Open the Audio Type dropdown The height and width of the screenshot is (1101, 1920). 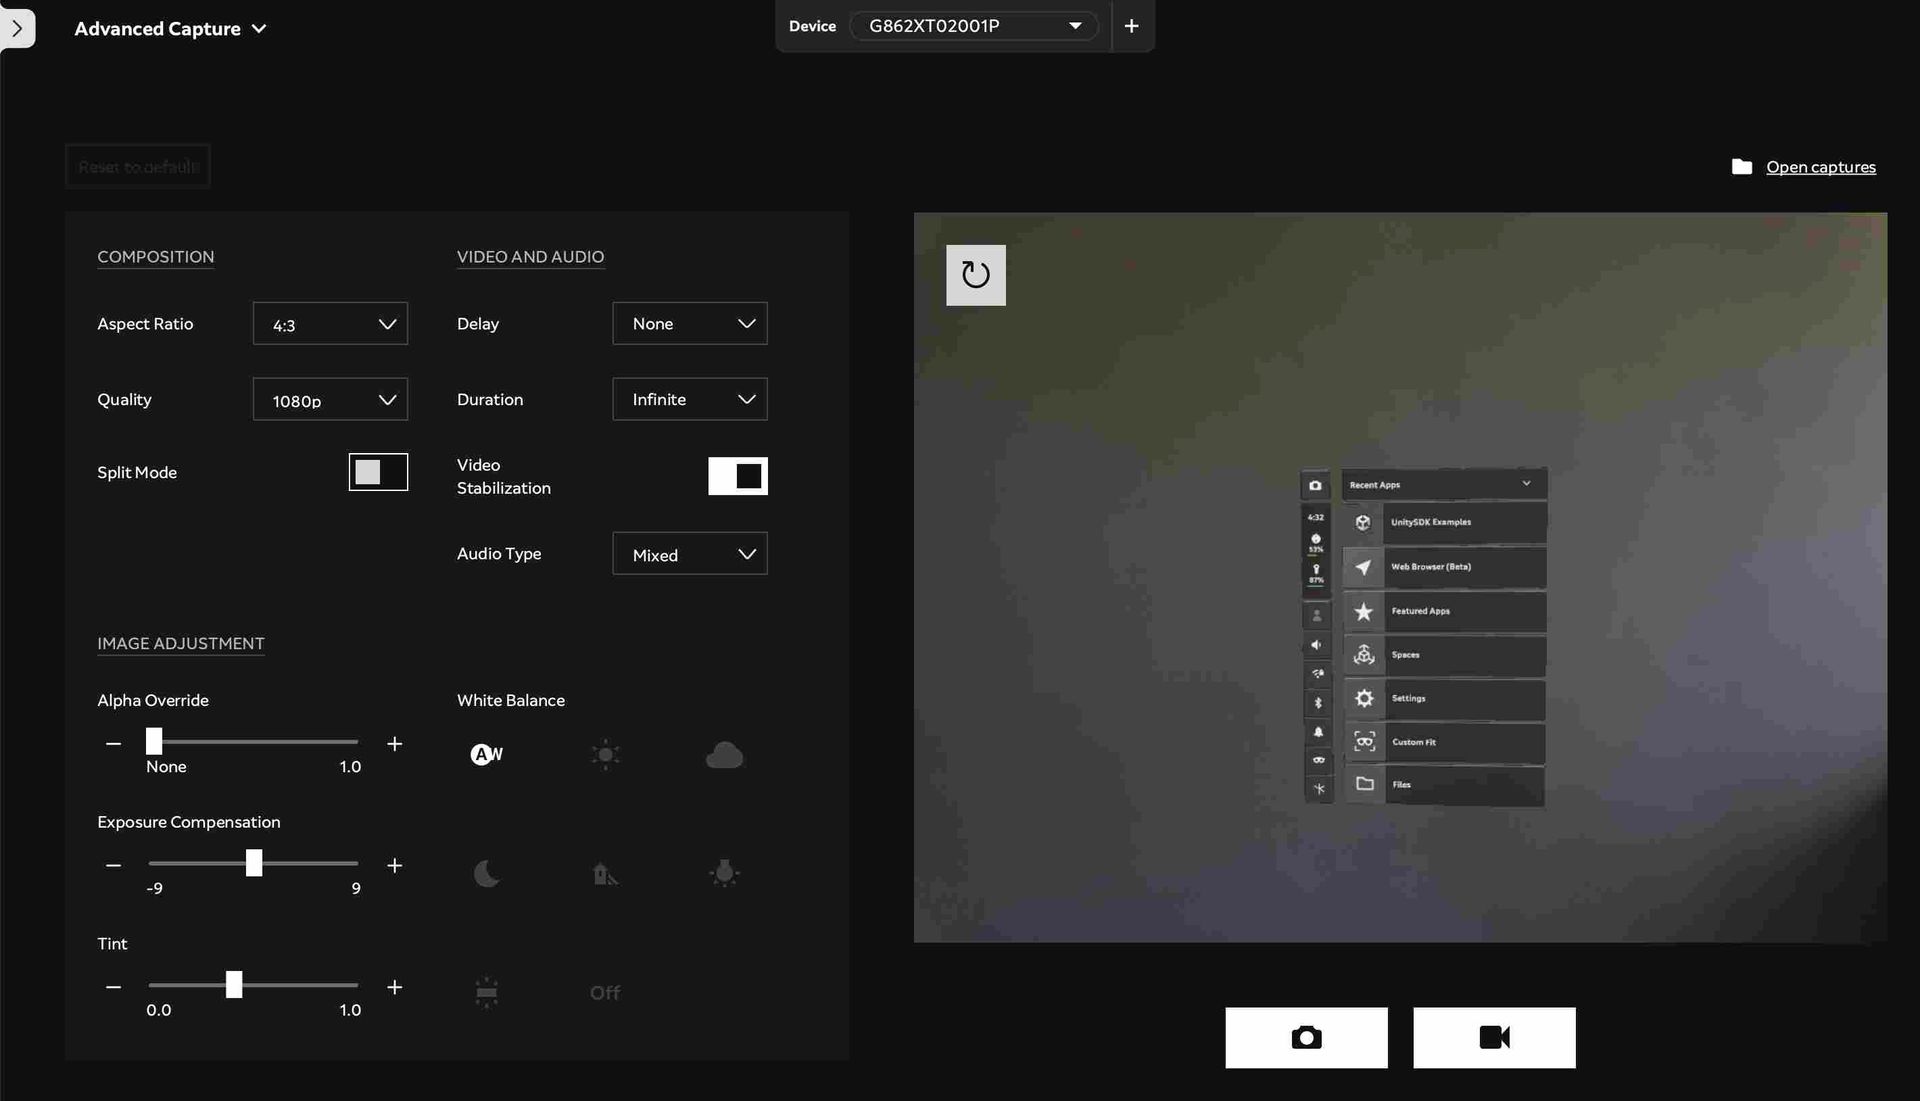(689, 553)
